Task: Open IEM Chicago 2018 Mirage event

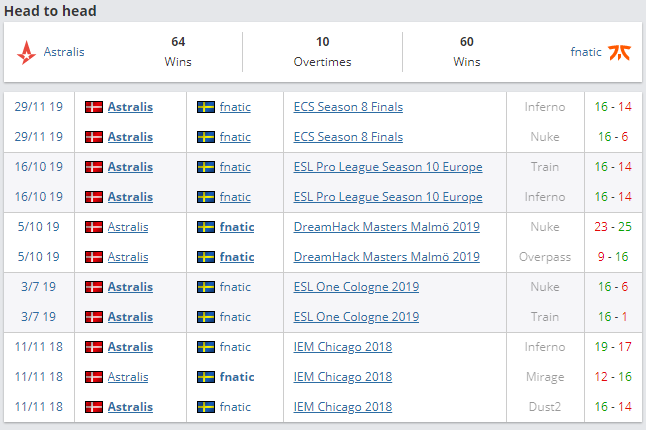Action: click(x=342, y=377)
